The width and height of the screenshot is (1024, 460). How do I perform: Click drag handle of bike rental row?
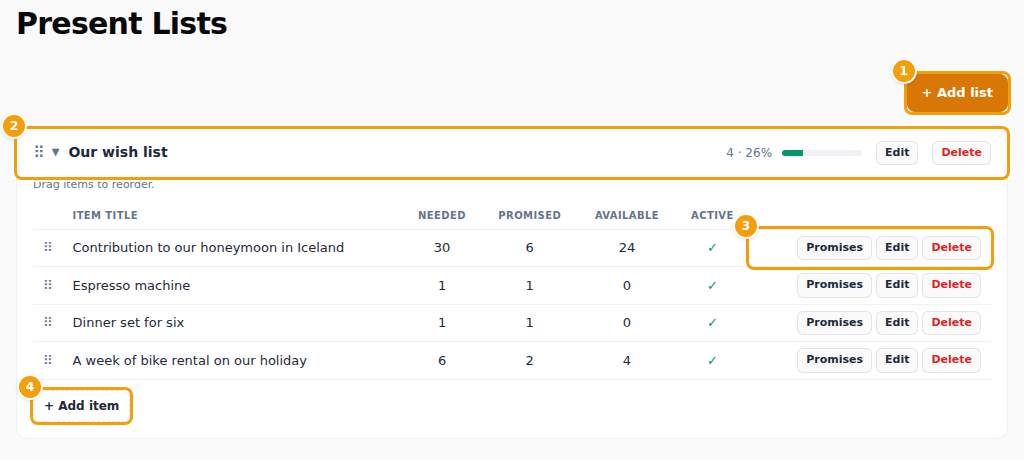(48, 360)
